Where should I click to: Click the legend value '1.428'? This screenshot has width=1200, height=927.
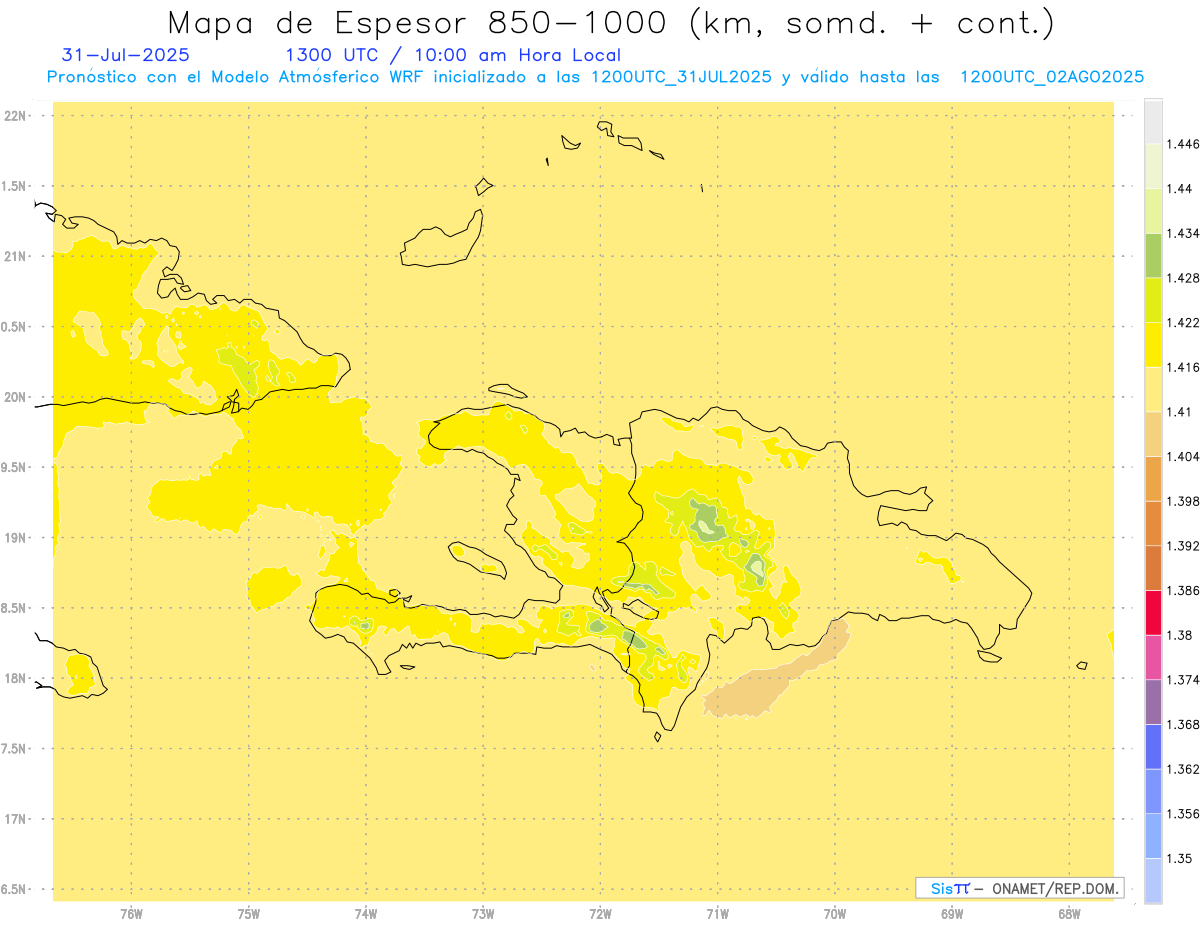pyautogui.click(x=1182, y=278)
